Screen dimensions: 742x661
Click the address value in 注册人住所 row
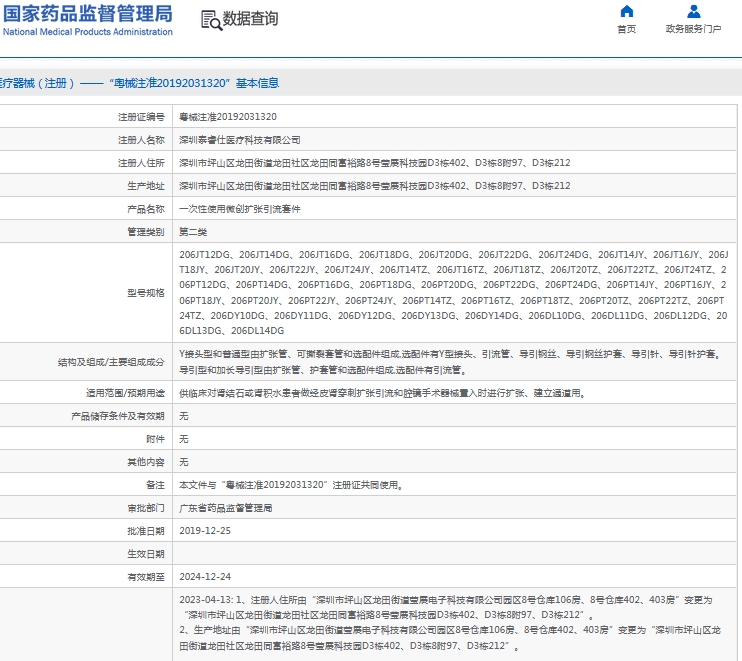375,163
